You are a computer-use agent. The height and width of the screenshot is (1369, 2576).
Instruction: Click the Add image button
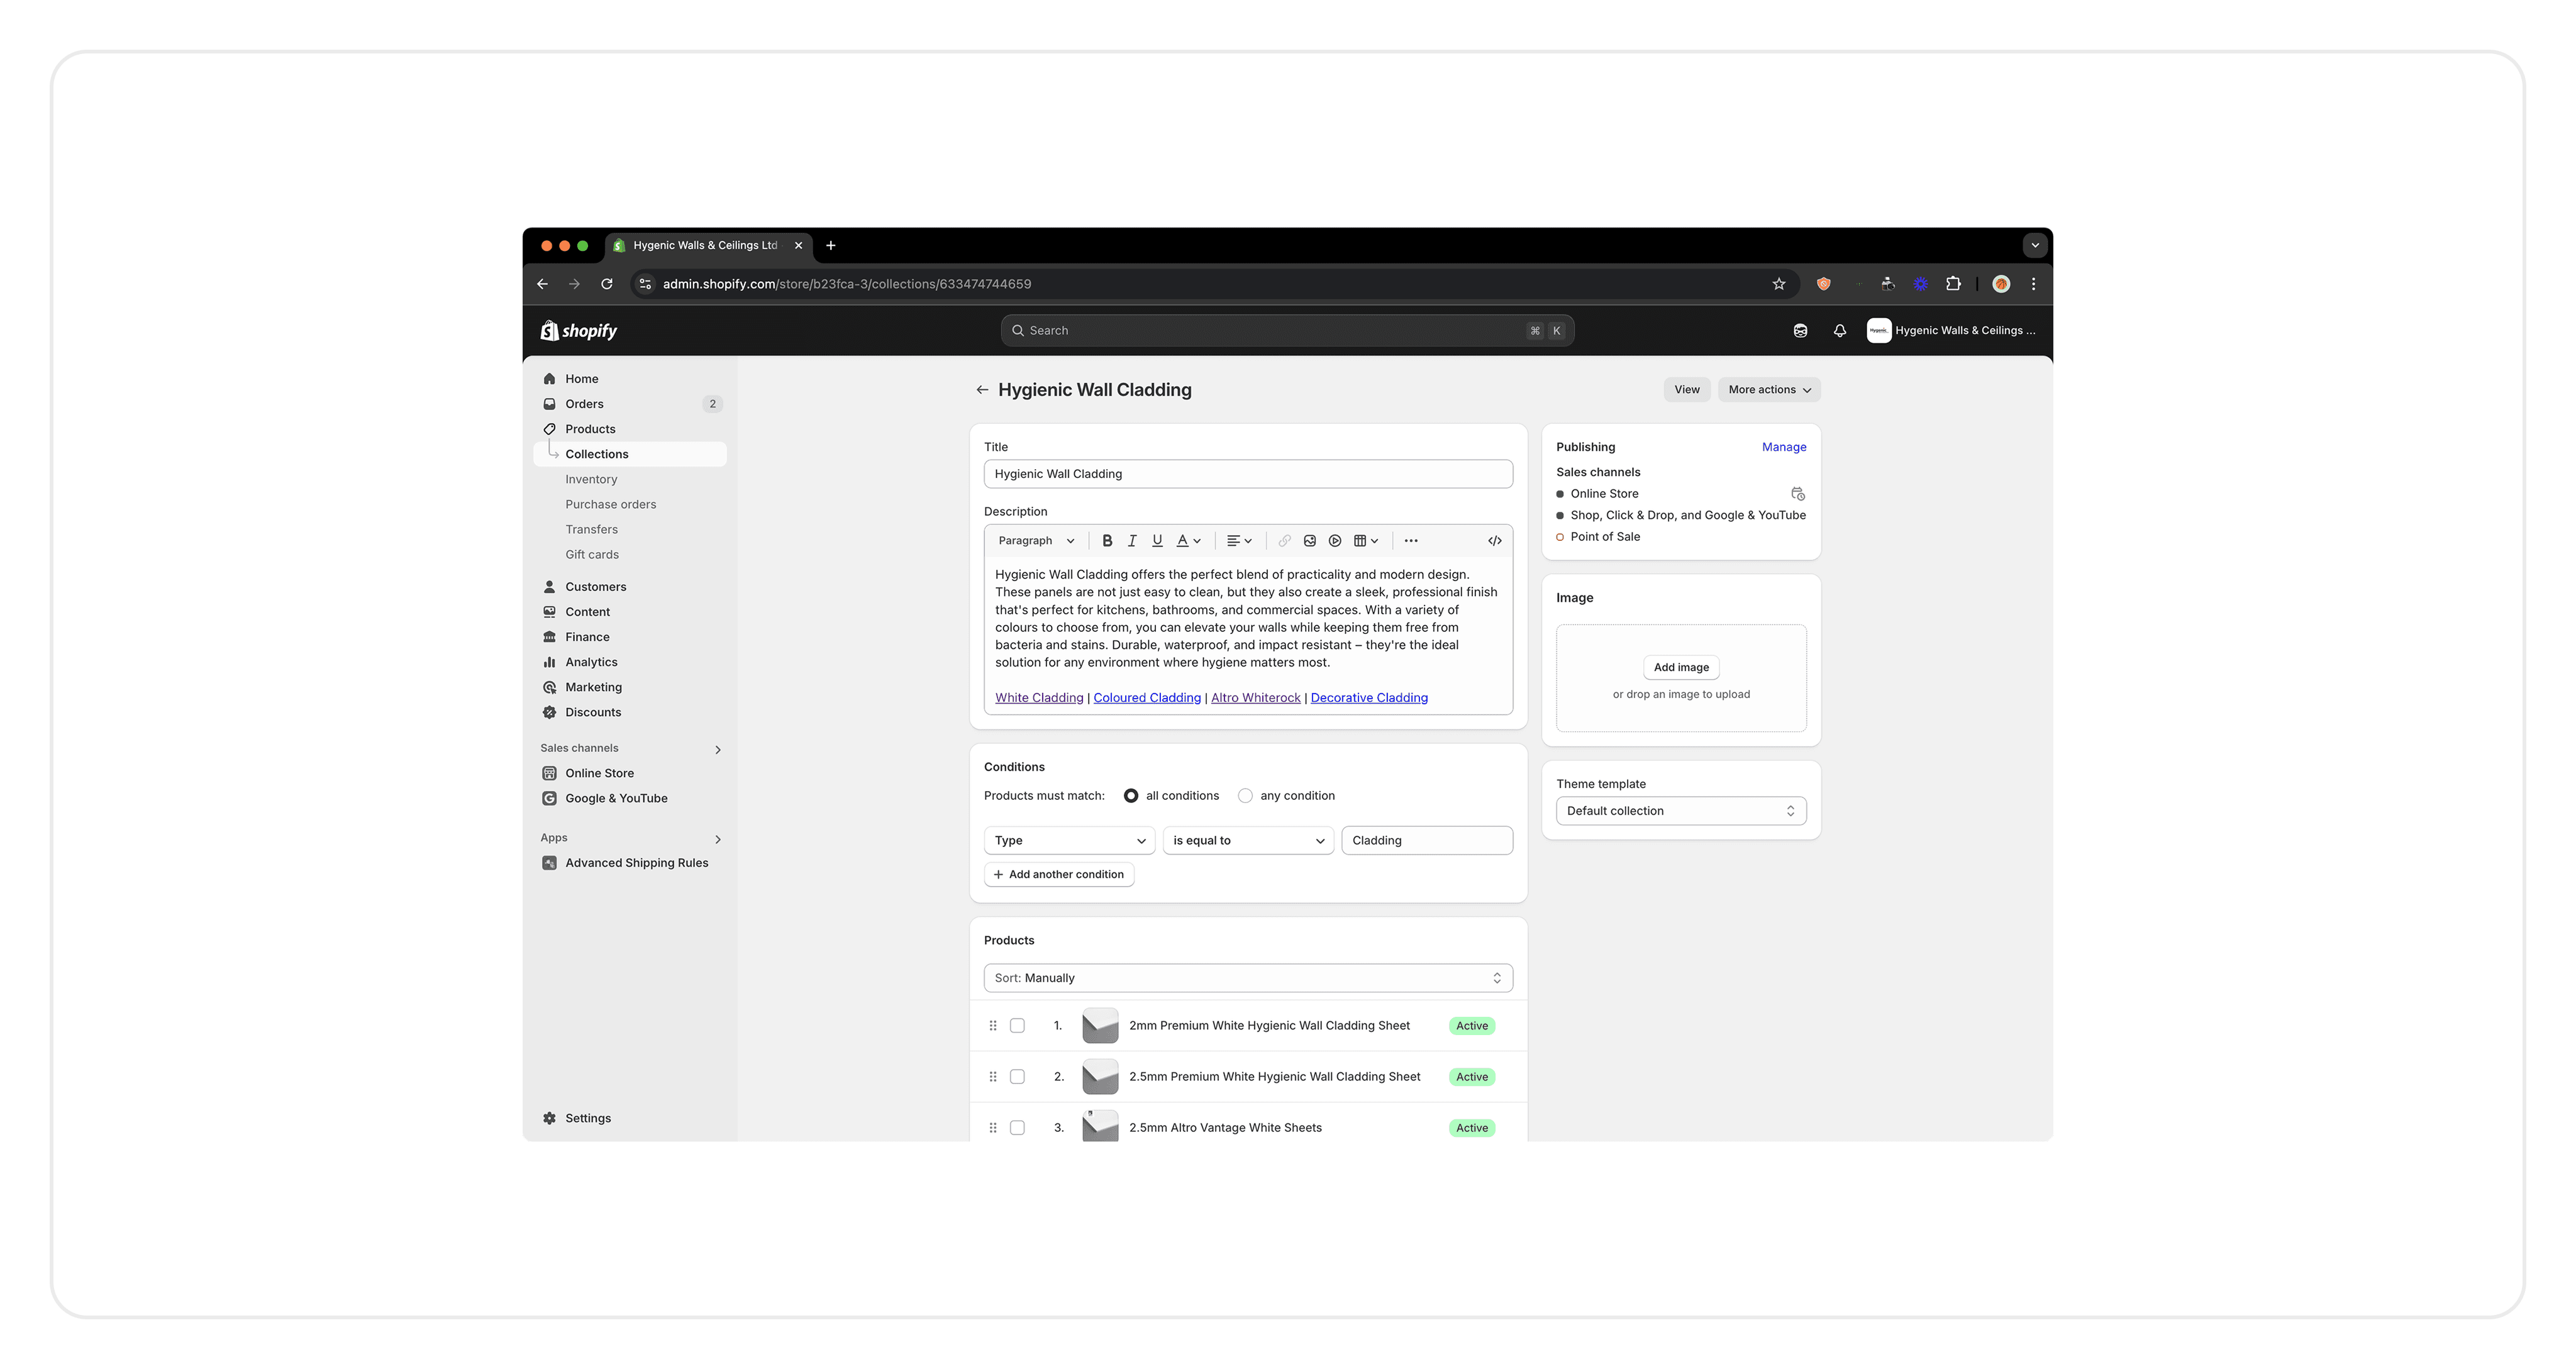1681,667
